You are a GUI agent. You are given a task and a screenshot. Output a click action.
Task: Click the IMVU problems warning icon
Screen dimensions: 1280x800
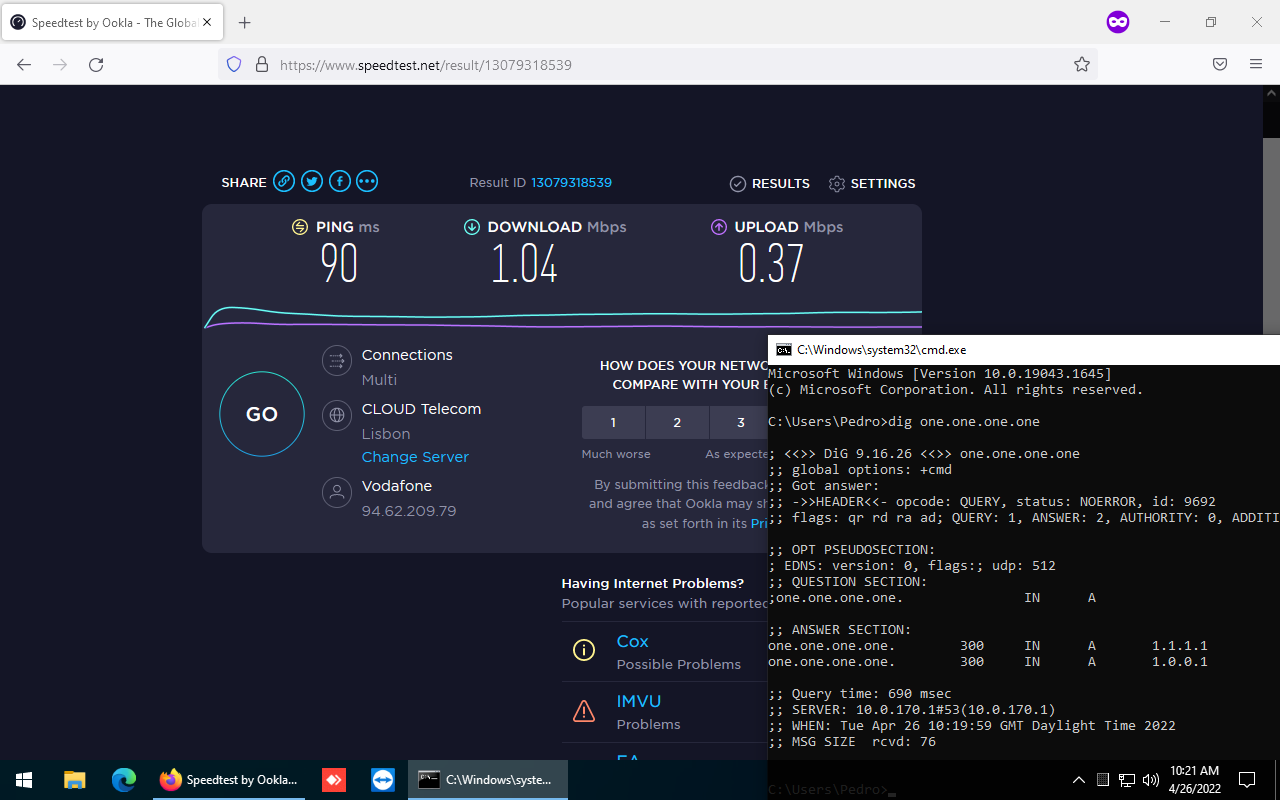(584, 710)
